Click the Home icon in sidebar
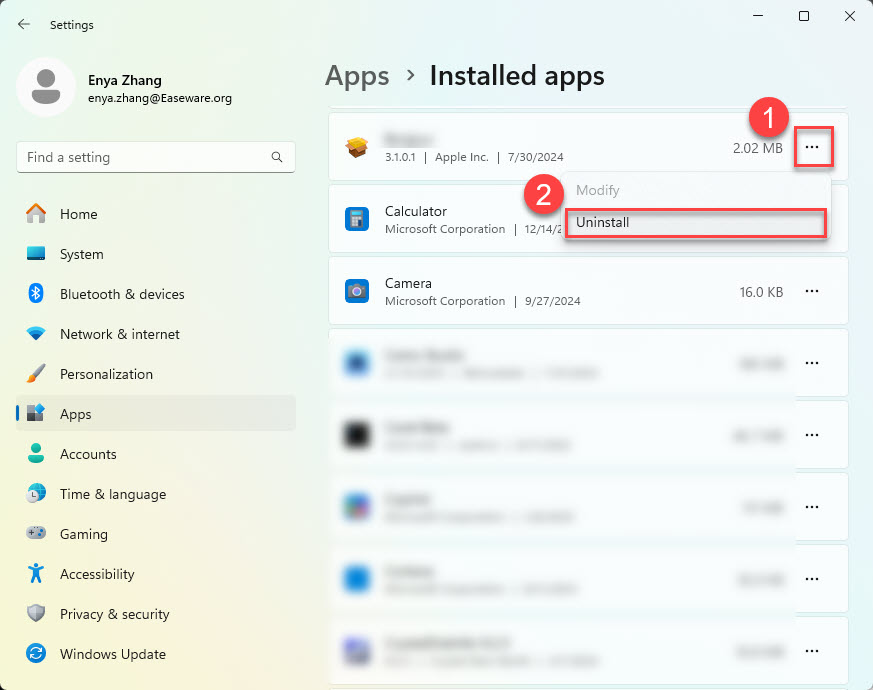Screen dimensions: 873x690 click(37, 214)
